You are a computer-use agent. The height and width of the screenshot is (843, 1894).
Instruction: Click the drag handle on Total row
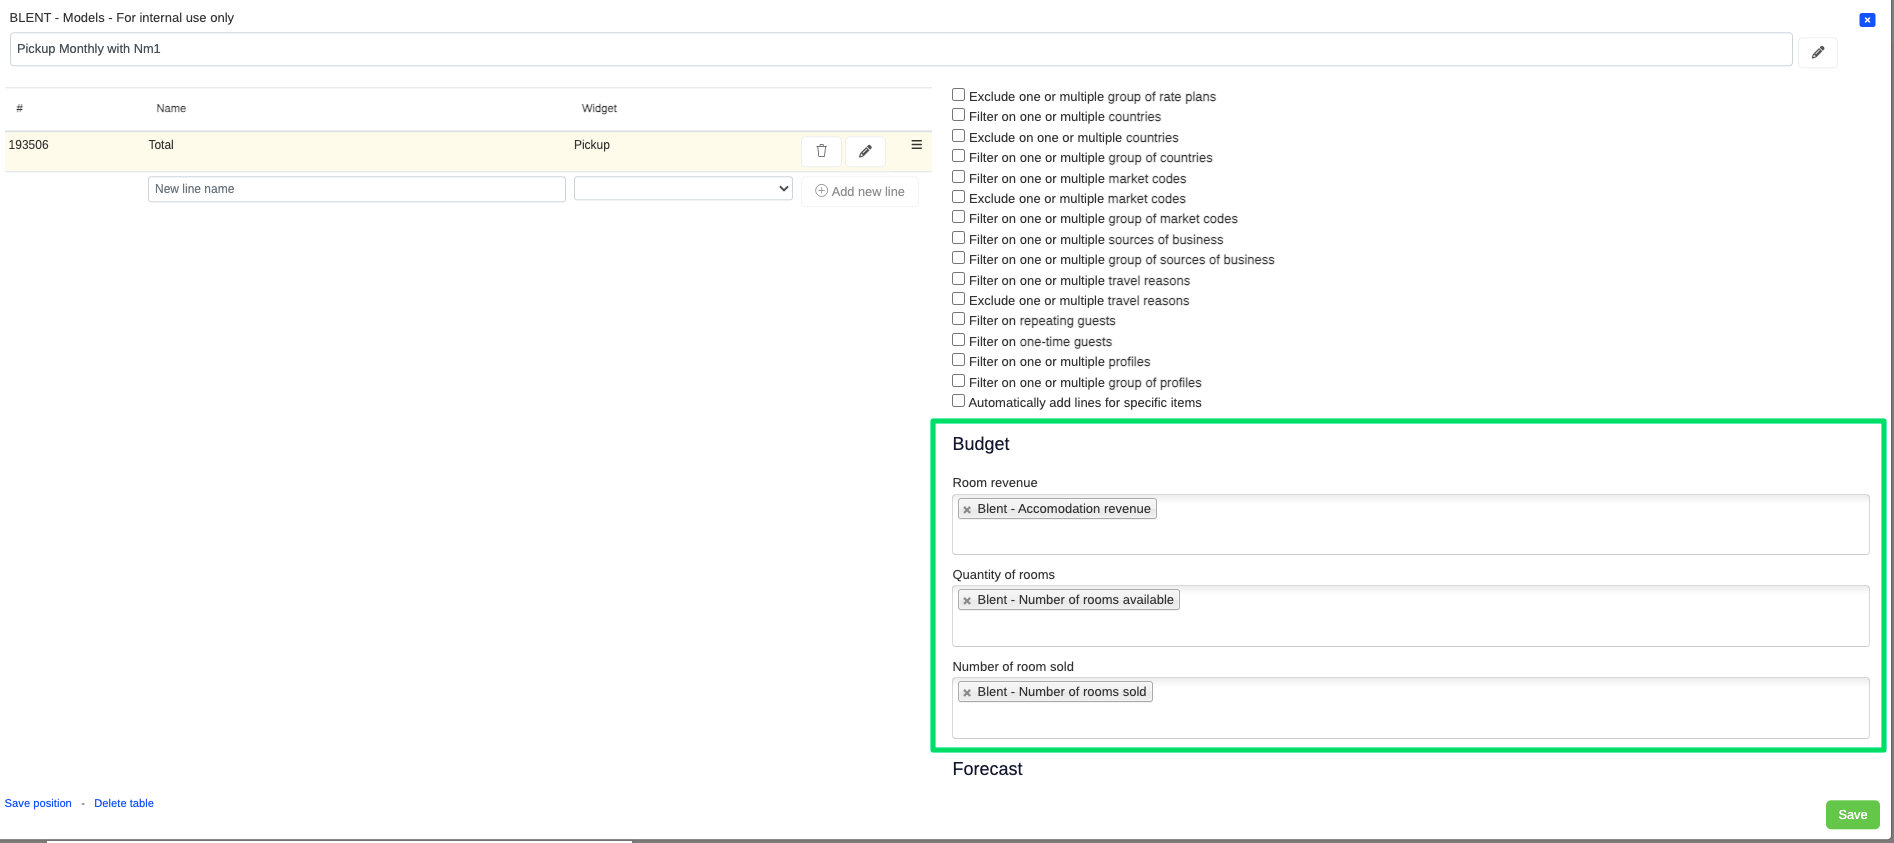coord(916,145)
